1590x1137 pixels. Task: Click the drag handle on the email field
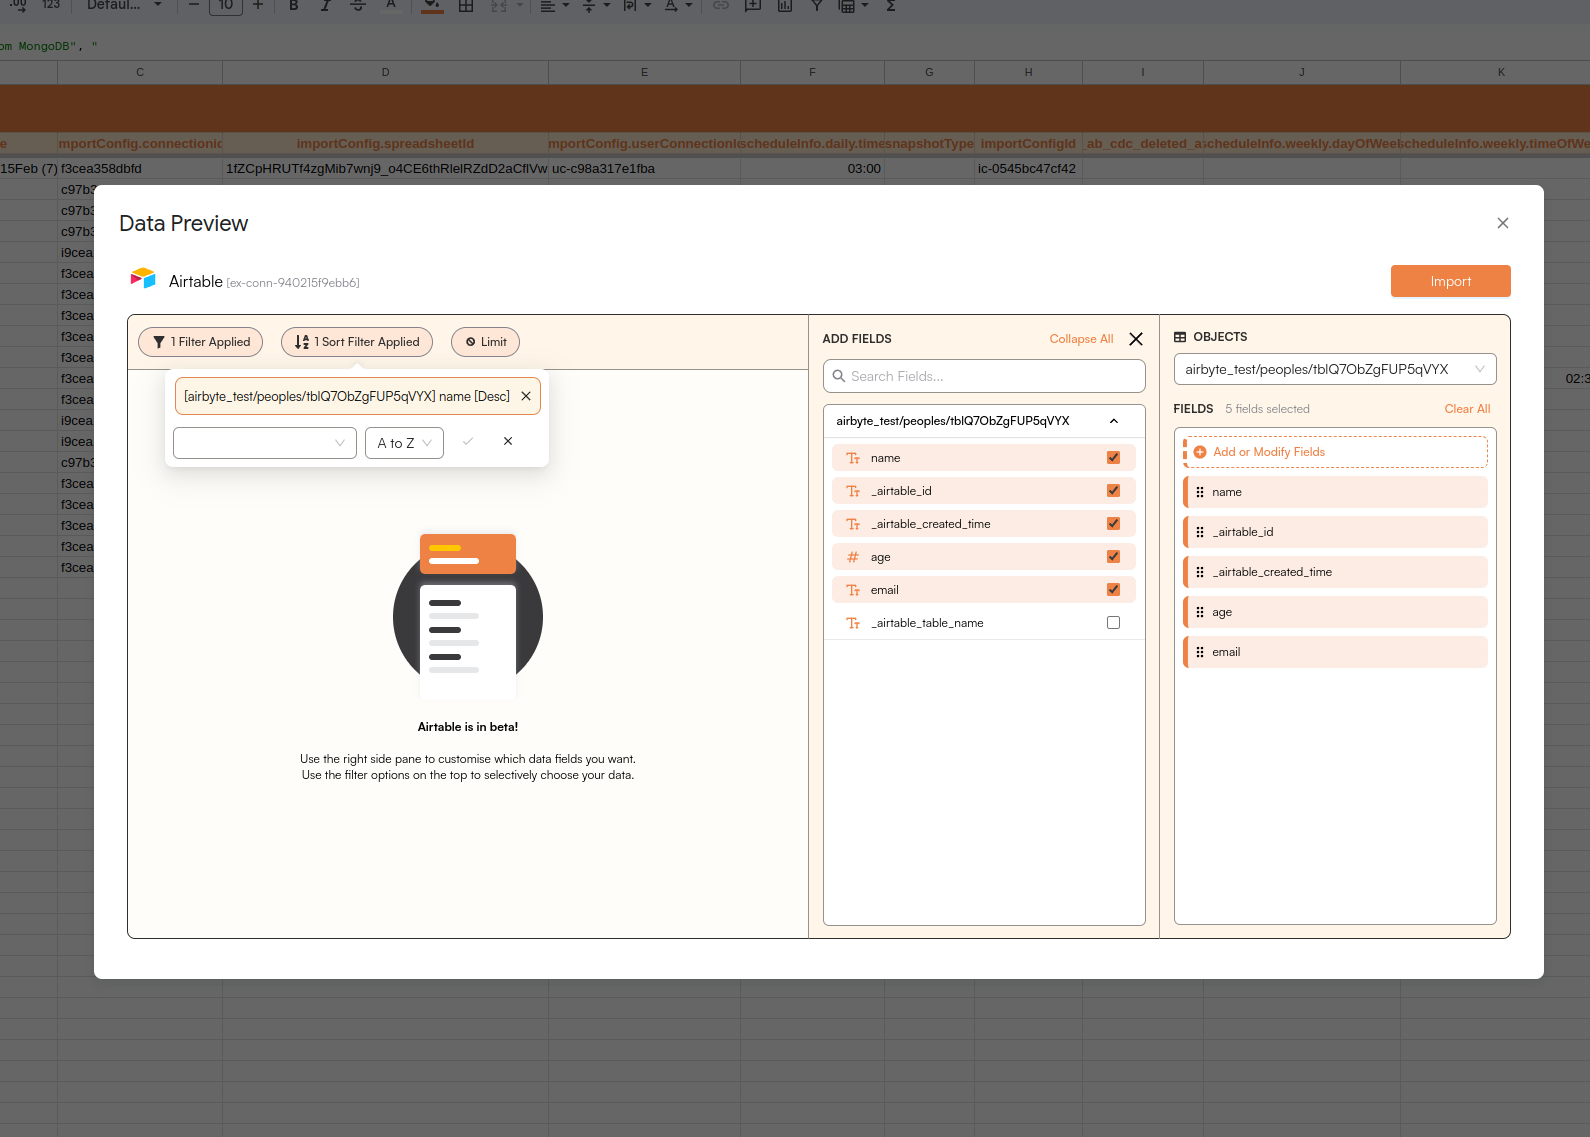pyautogui.click(x=1200, y=652)
